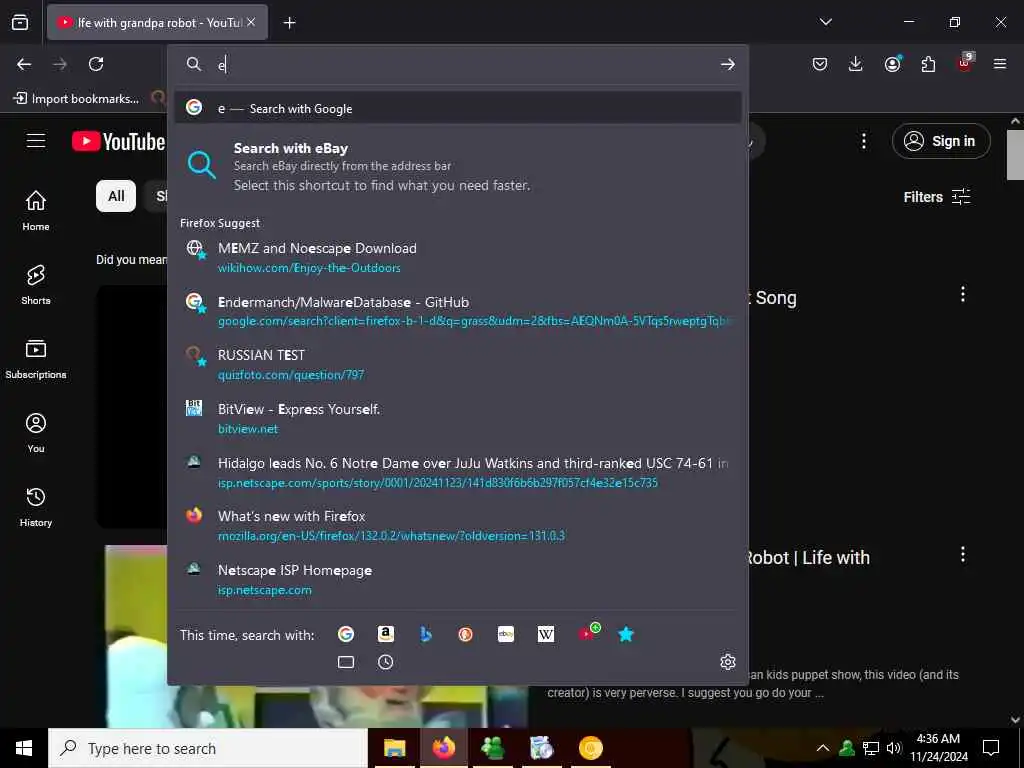This screenshot has width=1024, height=768.
Task: List all tabs dropdown arrow
Action: tap(825, 22)
